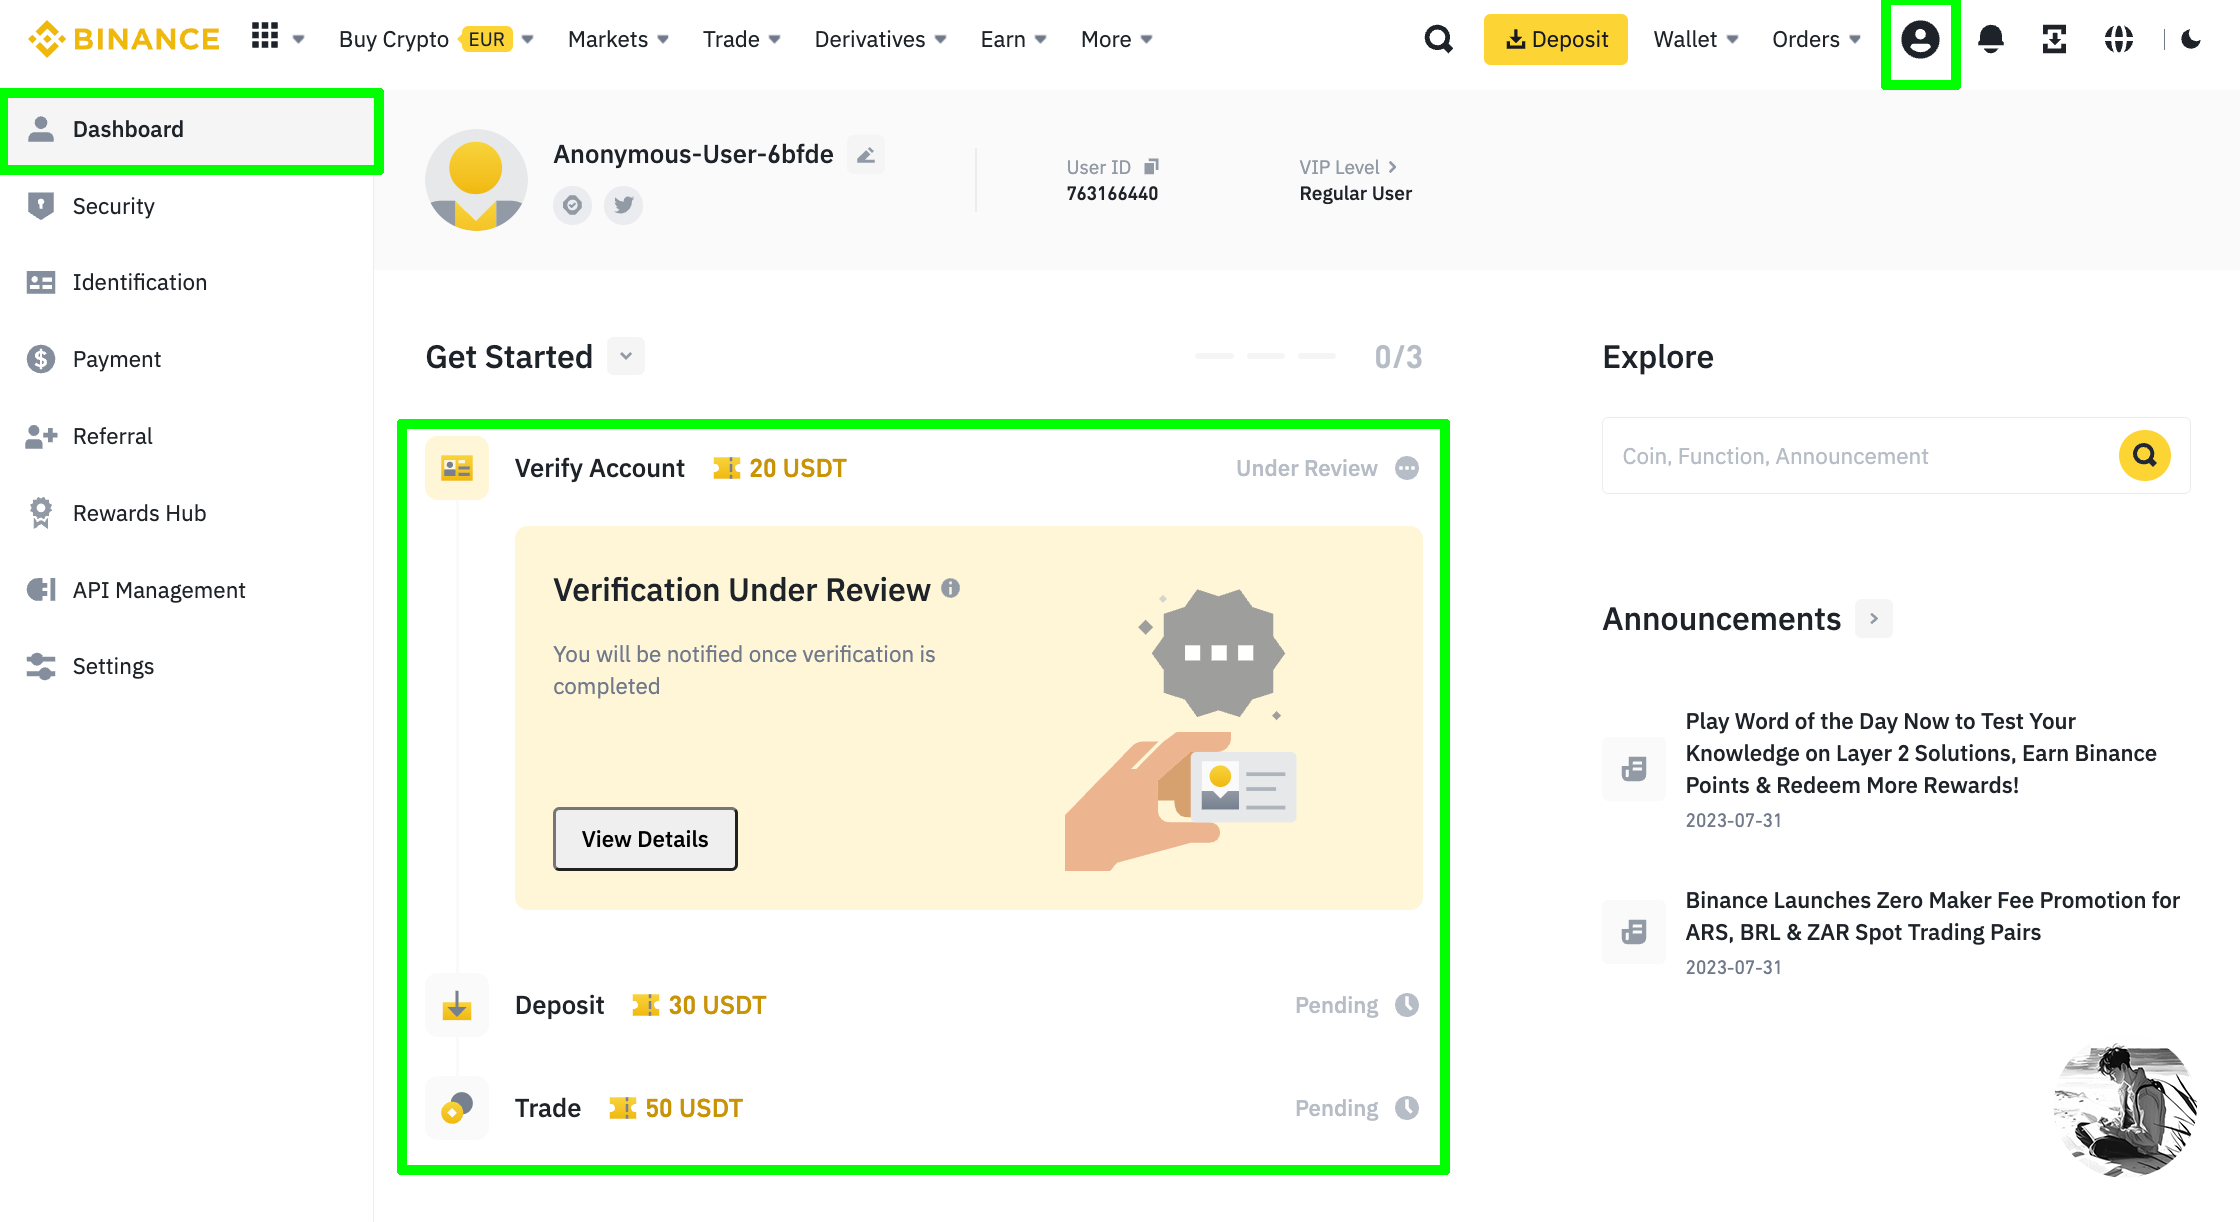Collapse the Get Started section chevron
This screenshot has height=1222, width=2240.
(626, 356)
